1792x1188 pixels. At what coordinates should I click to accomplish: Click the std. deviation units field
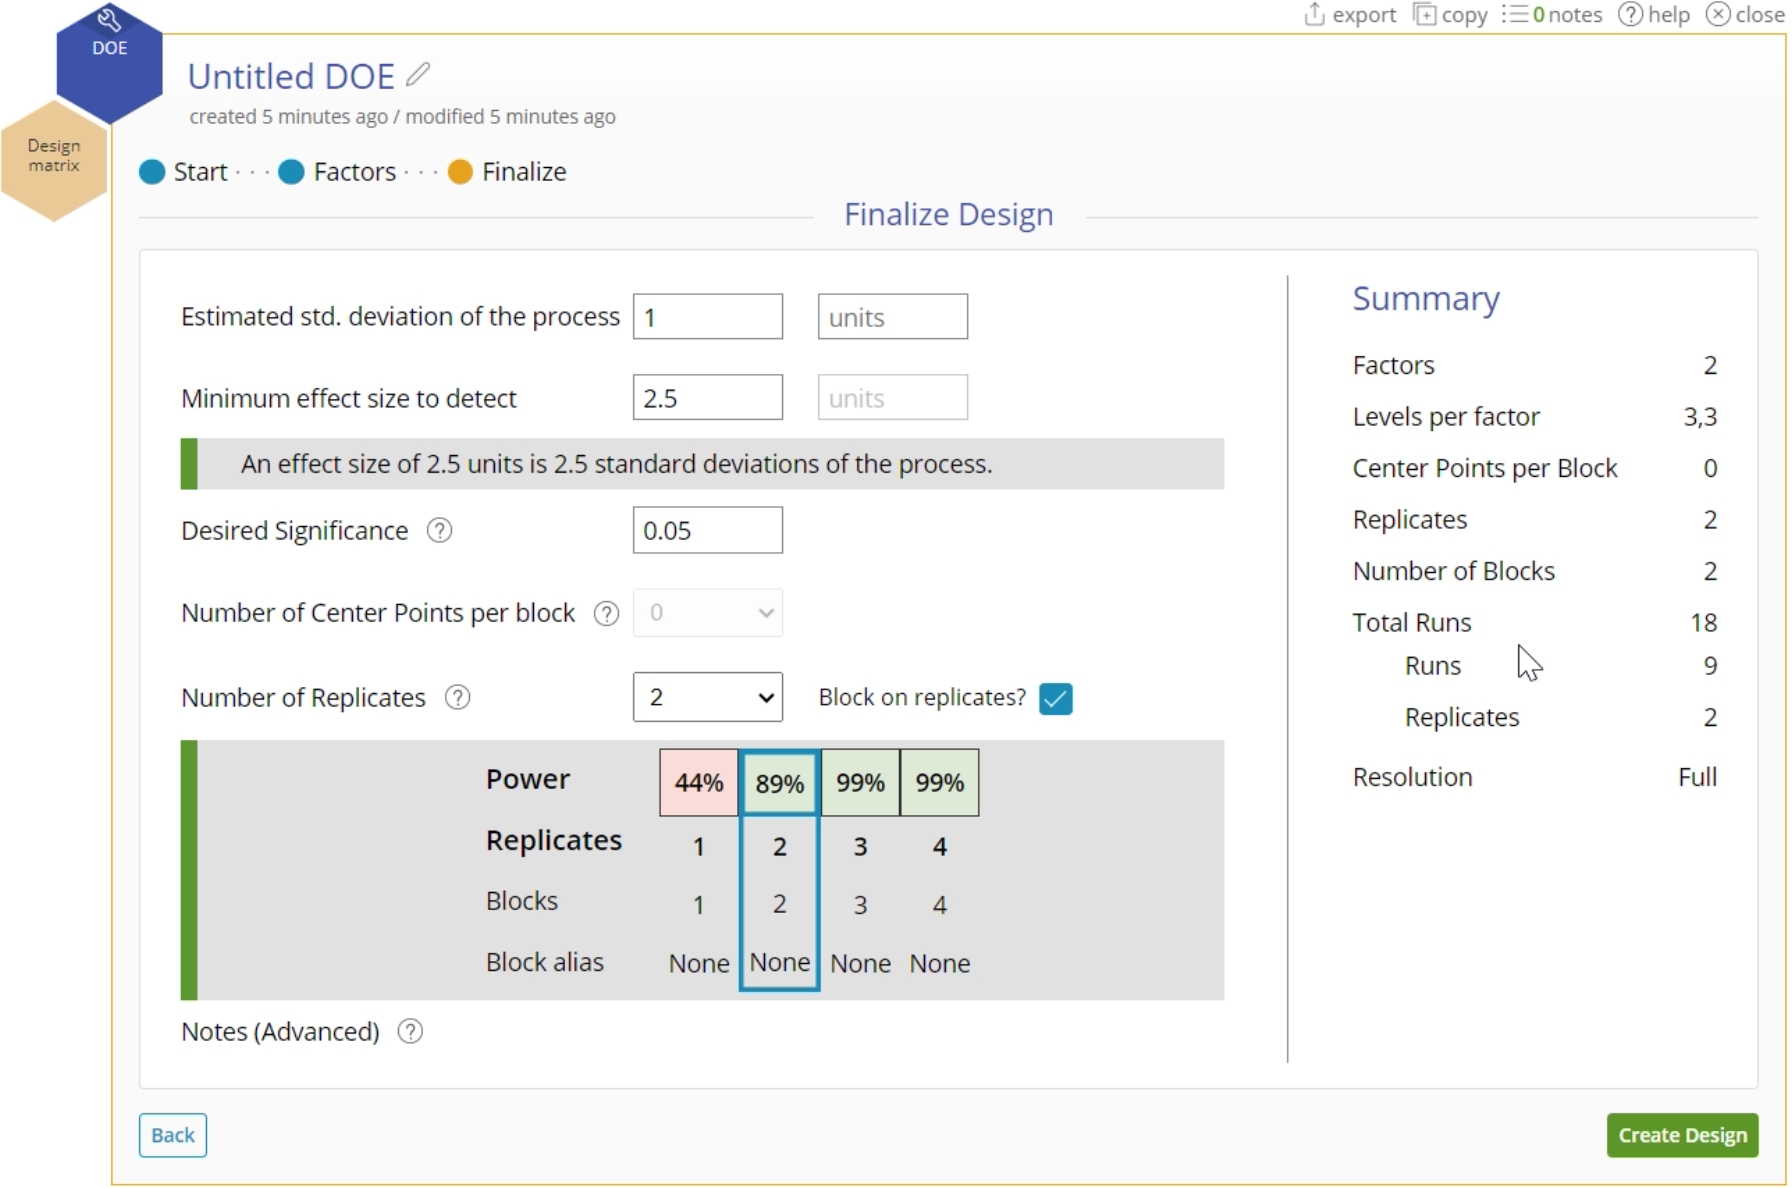[892, 317]
